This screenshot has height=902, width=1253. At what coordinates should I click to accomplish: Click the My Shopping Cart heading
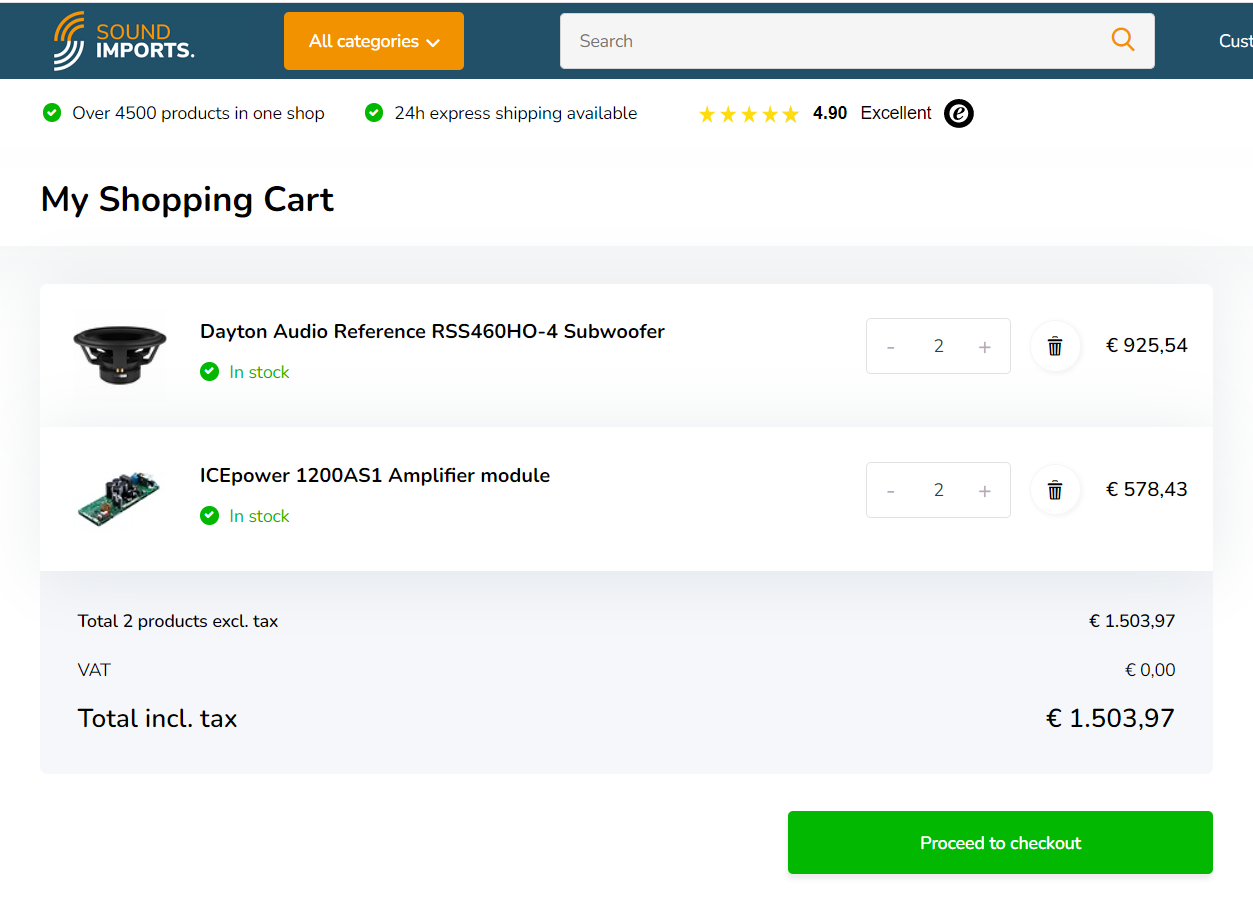[187, 199]
